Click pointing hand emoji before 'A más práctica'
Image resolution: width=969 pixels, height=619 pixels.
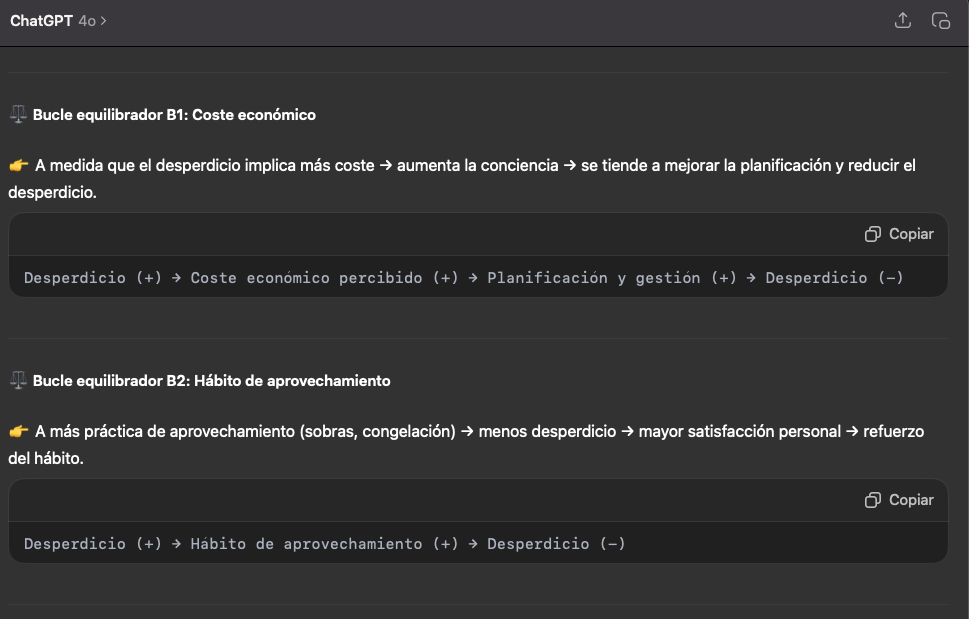19,432
